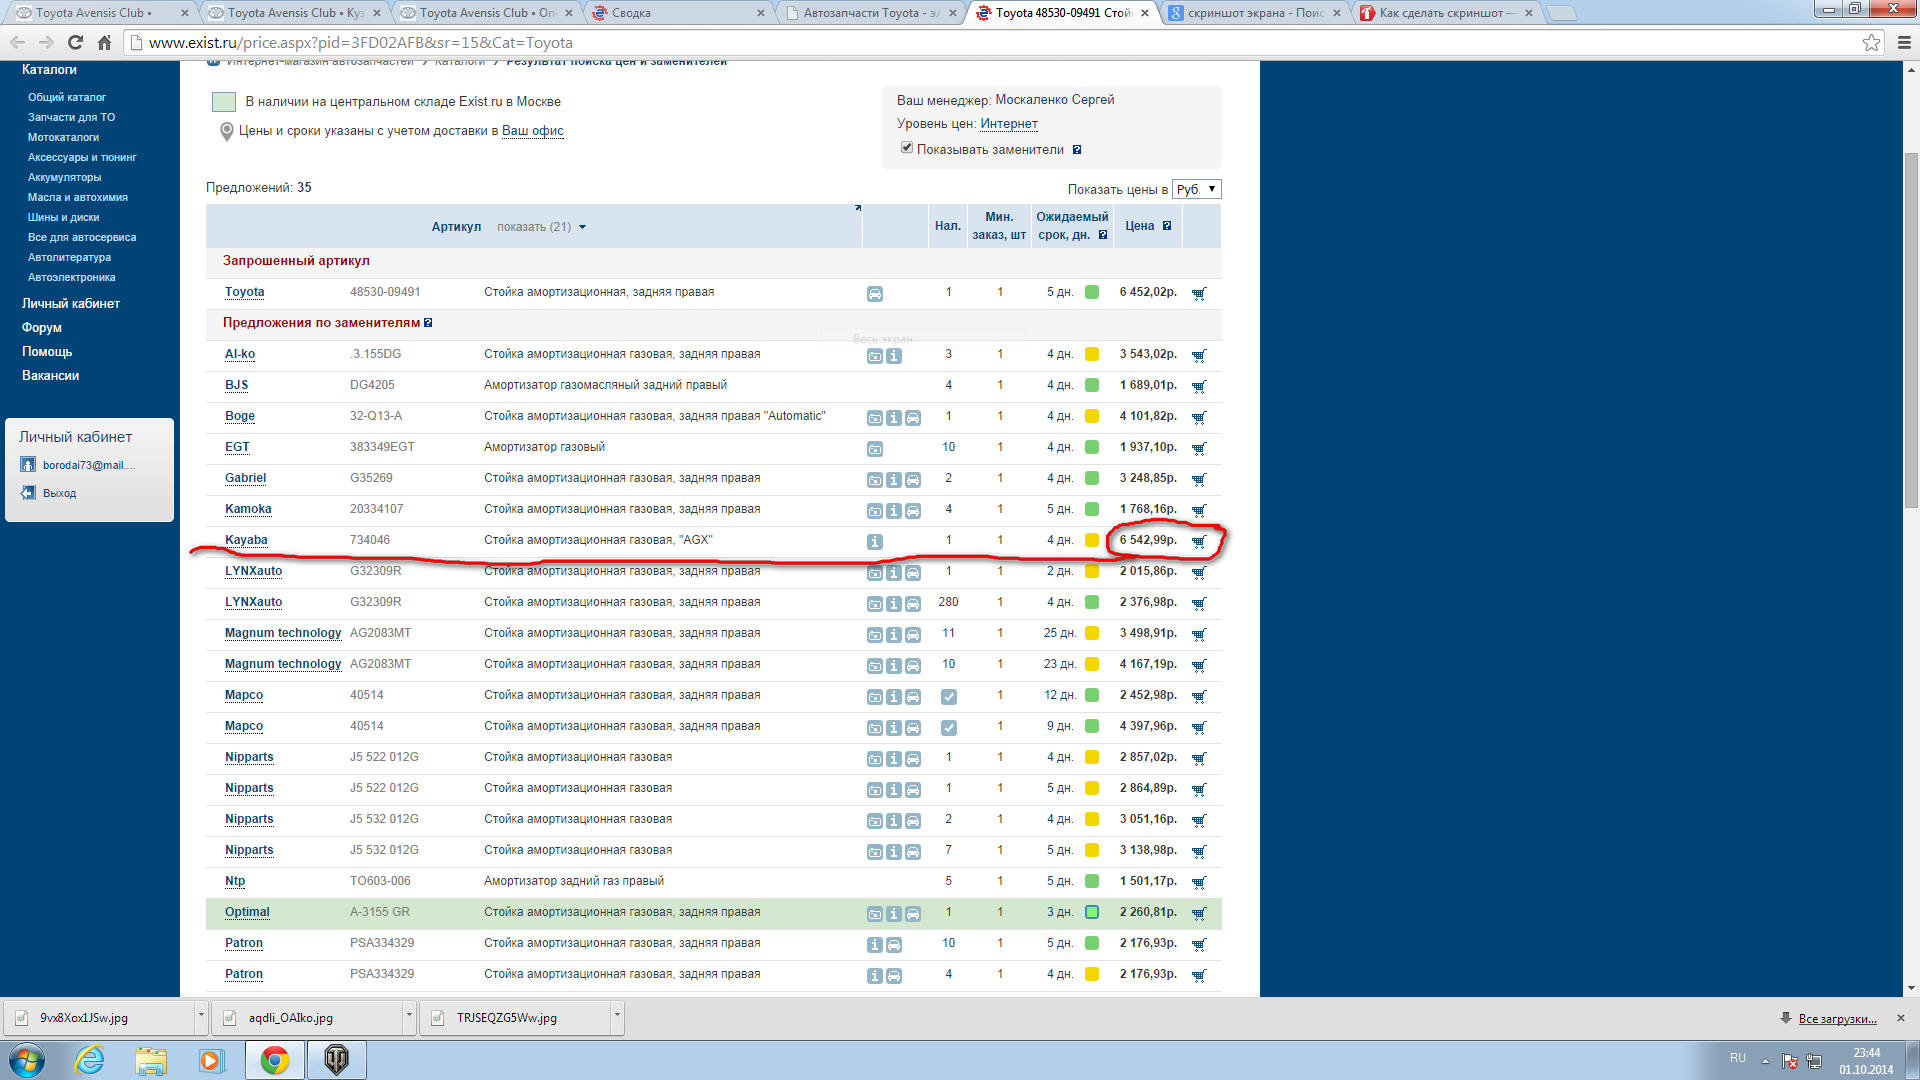Viewport: 1920px width, 1080px height.
Task: Open Optimal brand link
Action: point(247,912)
